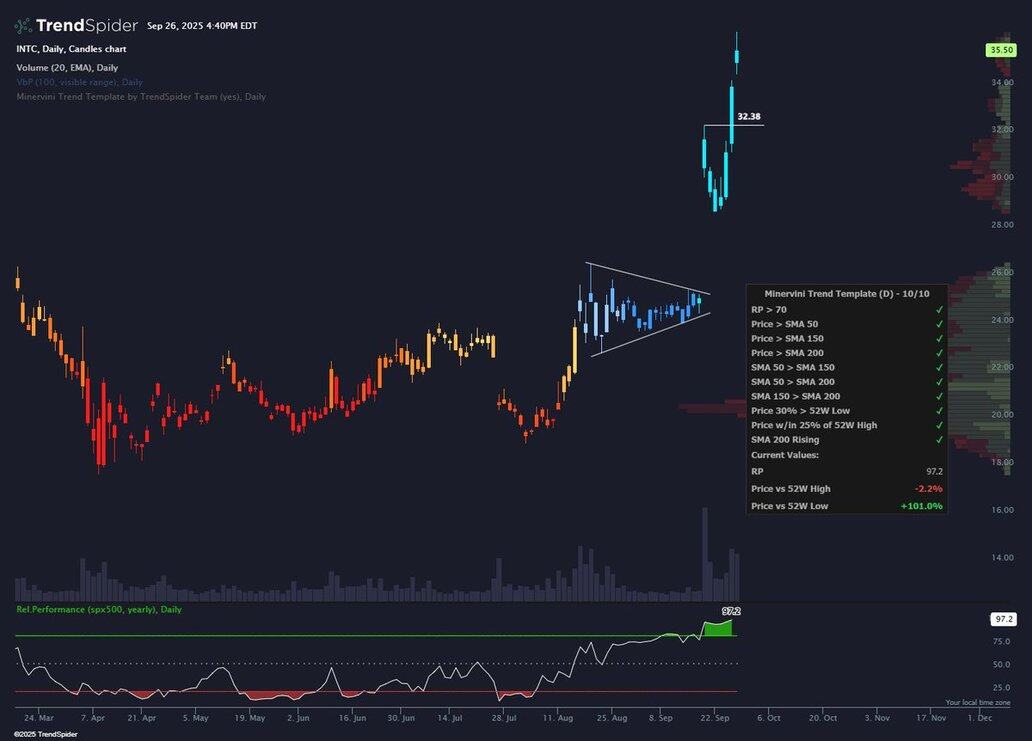
Task: Click the Minervini Trend Template (D) - 10/10 header
Action: click(x=847, y=294)
